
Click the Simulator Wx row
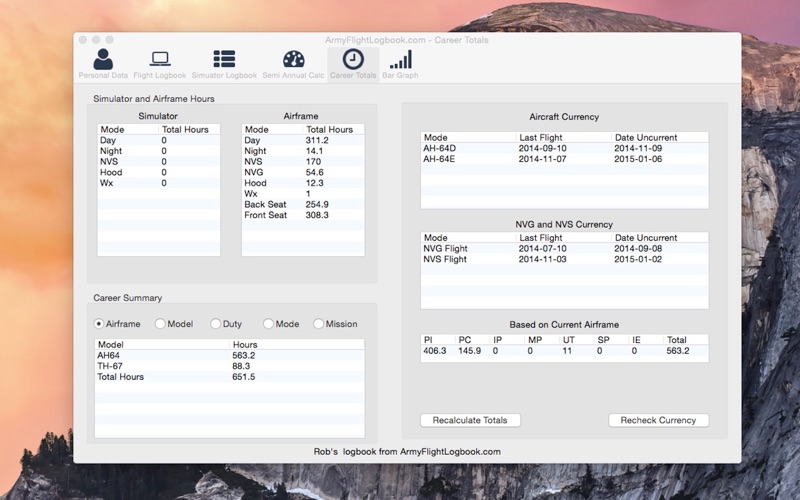(159, 183)
